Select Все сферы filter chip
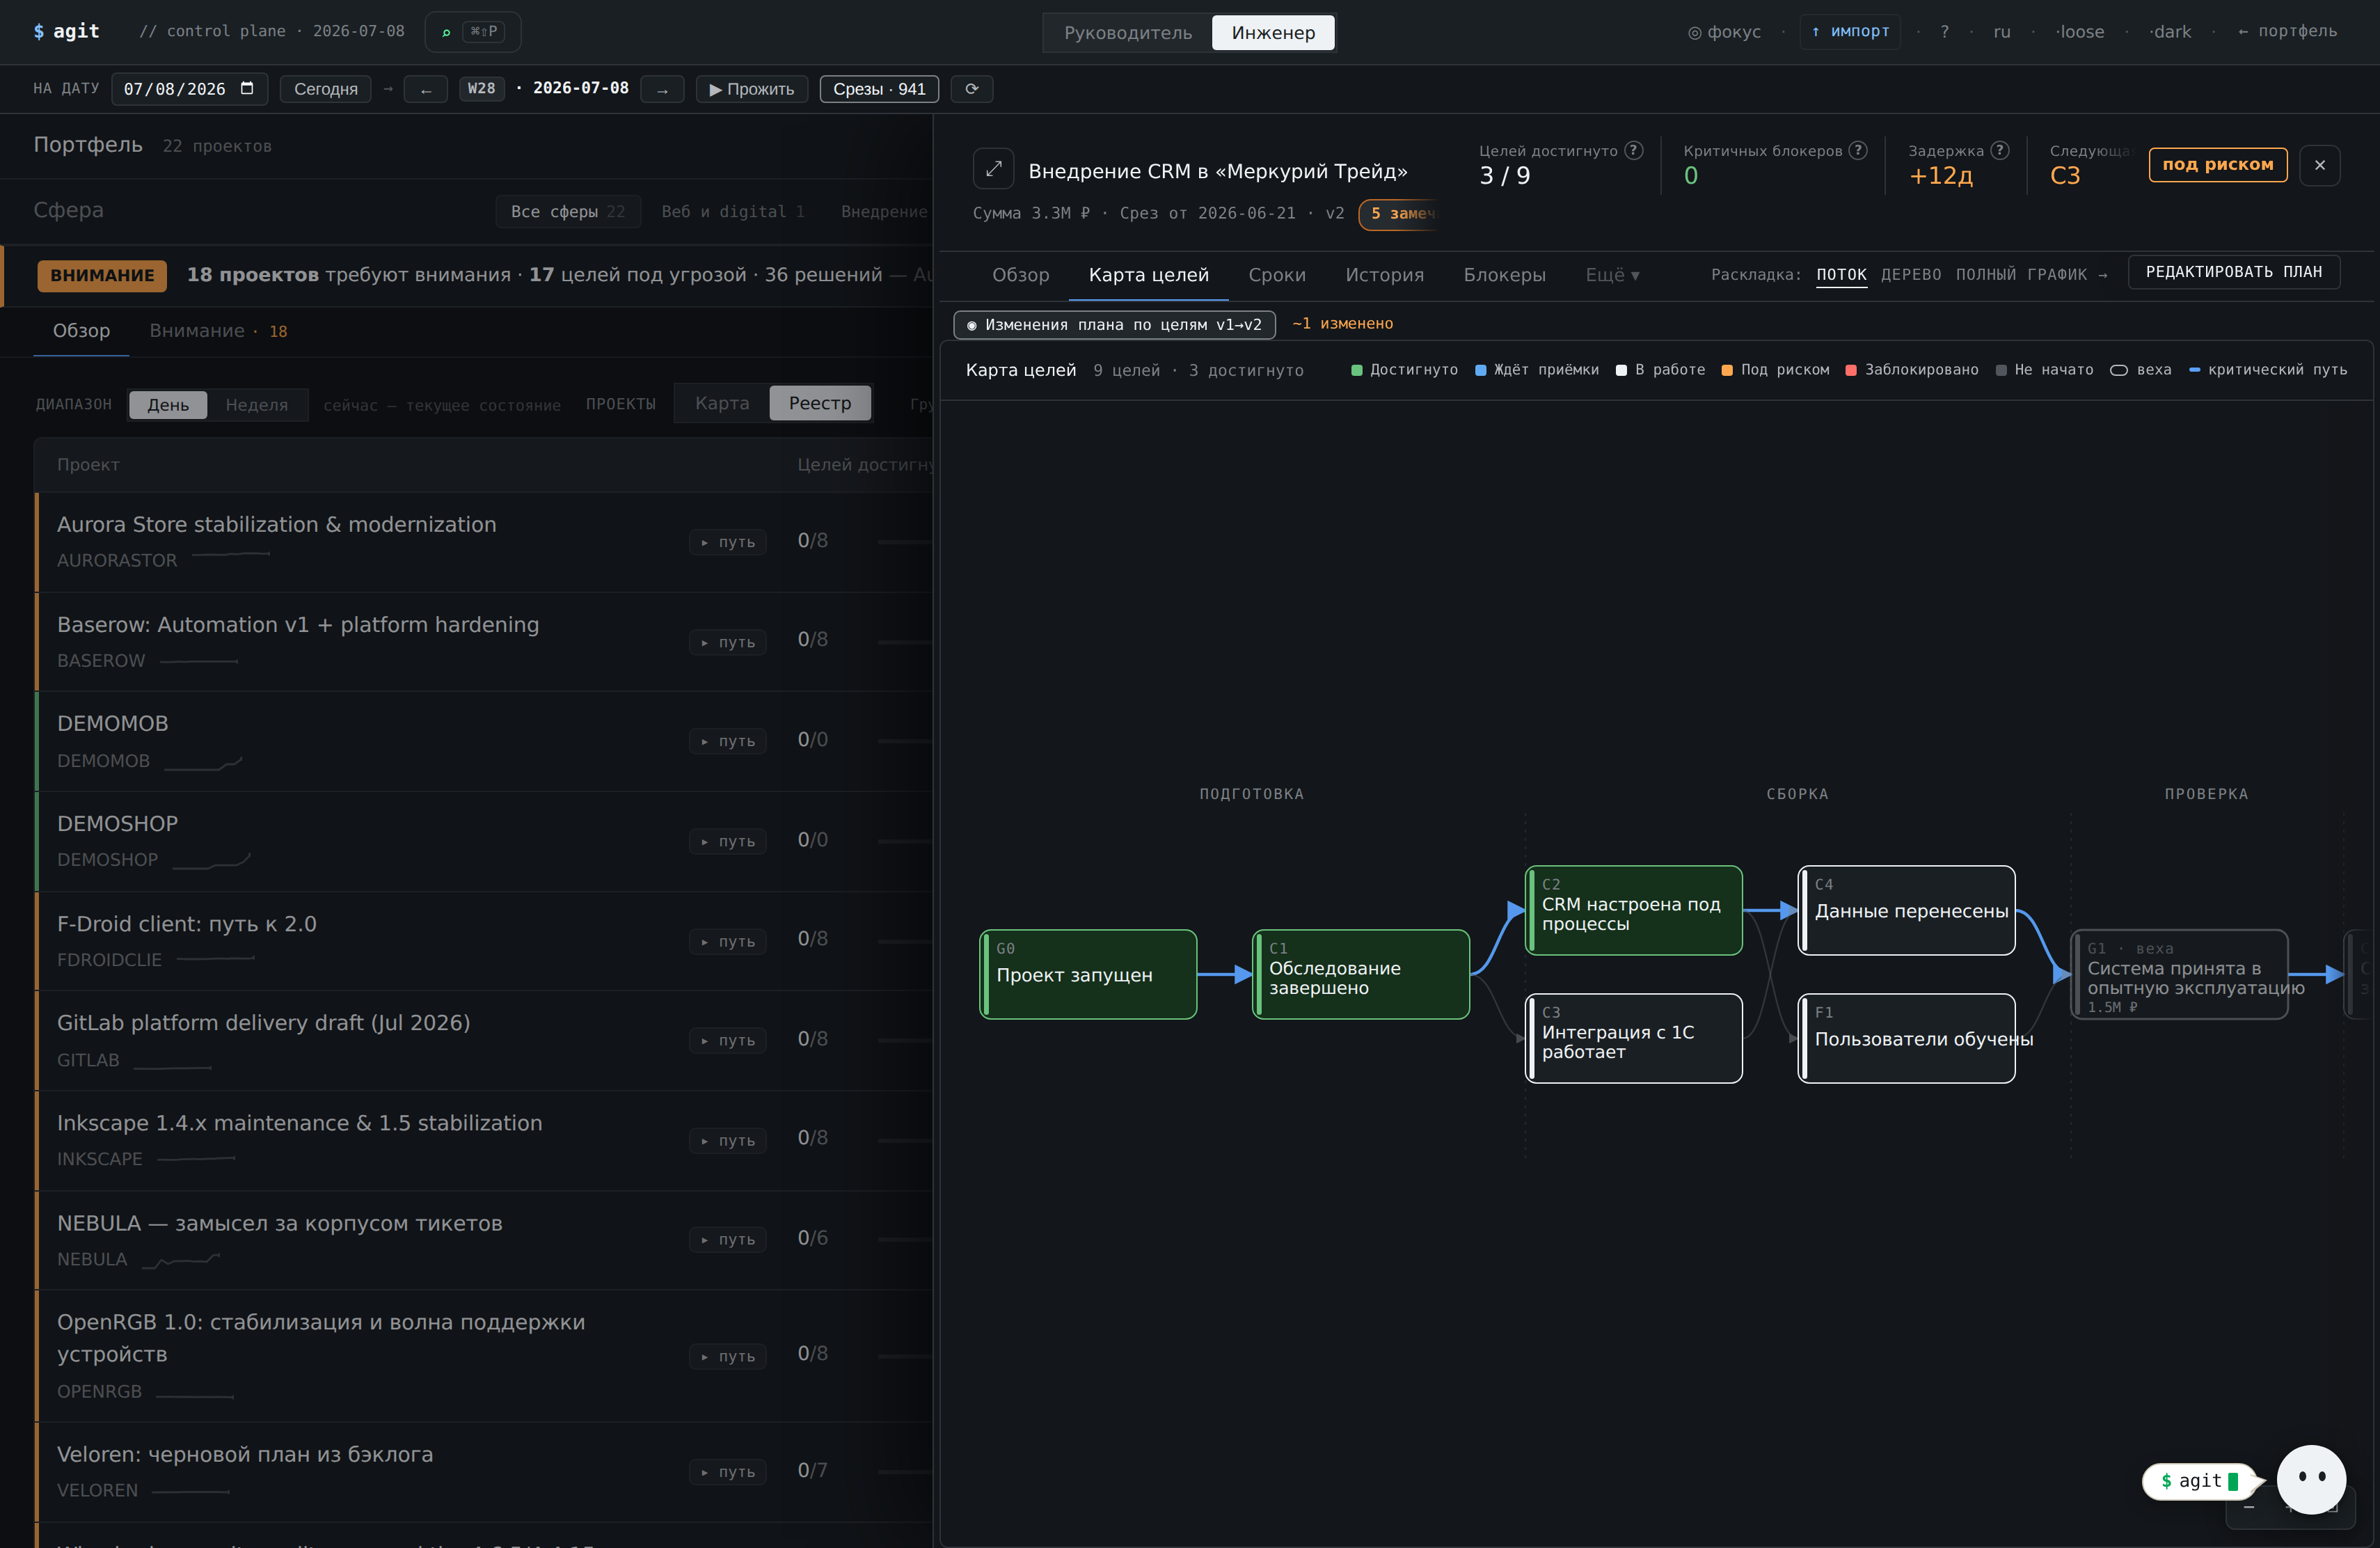2380x1548 pixels. pos(568,212)
